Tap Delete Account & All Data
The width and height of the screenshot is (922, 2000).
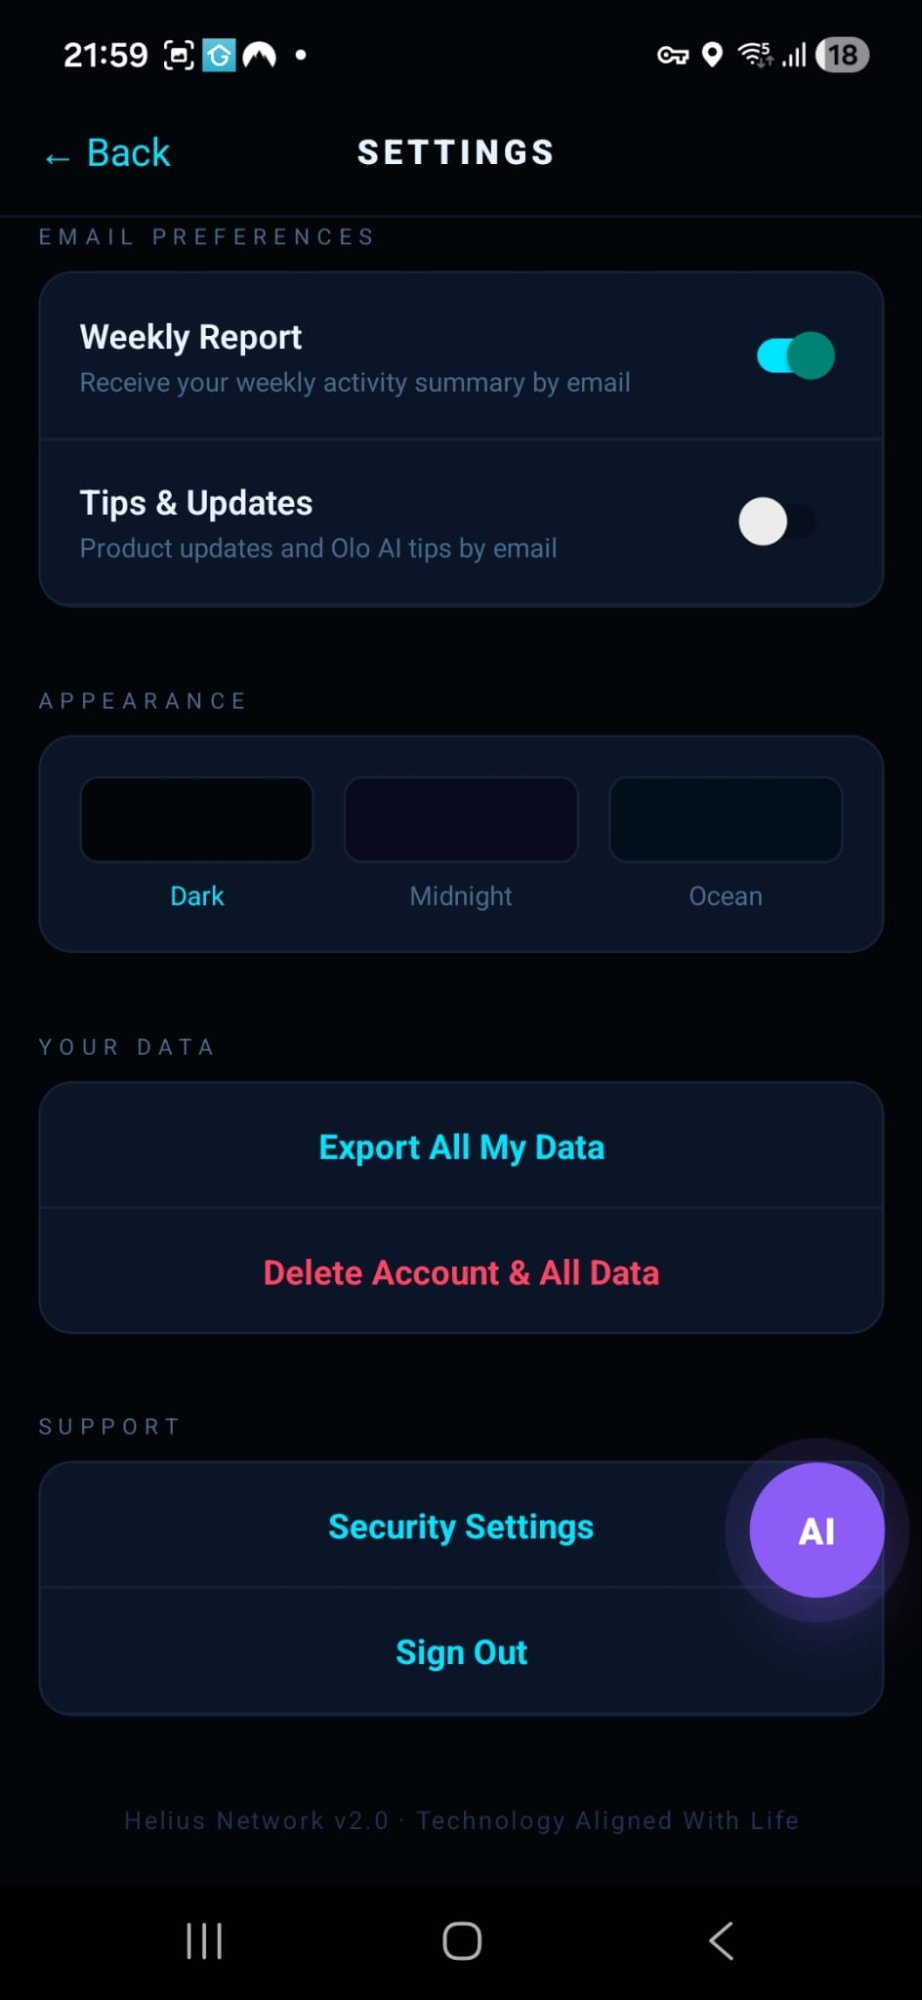461,1272
